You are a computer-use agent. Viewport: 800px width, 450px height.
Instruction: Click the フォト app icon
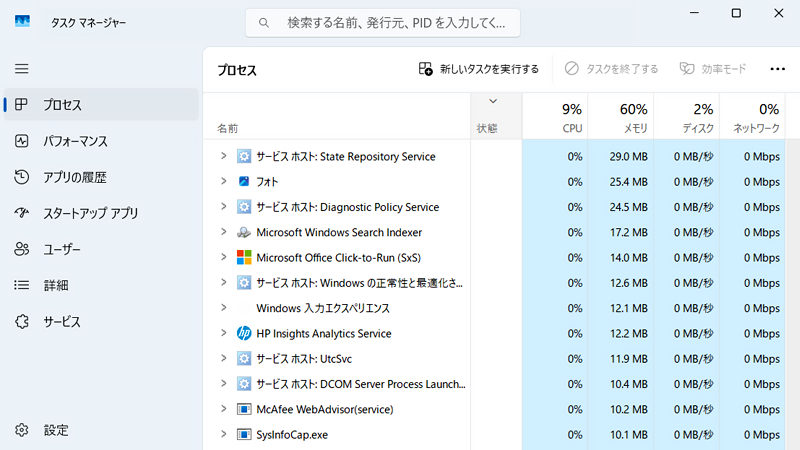(244, 182)
